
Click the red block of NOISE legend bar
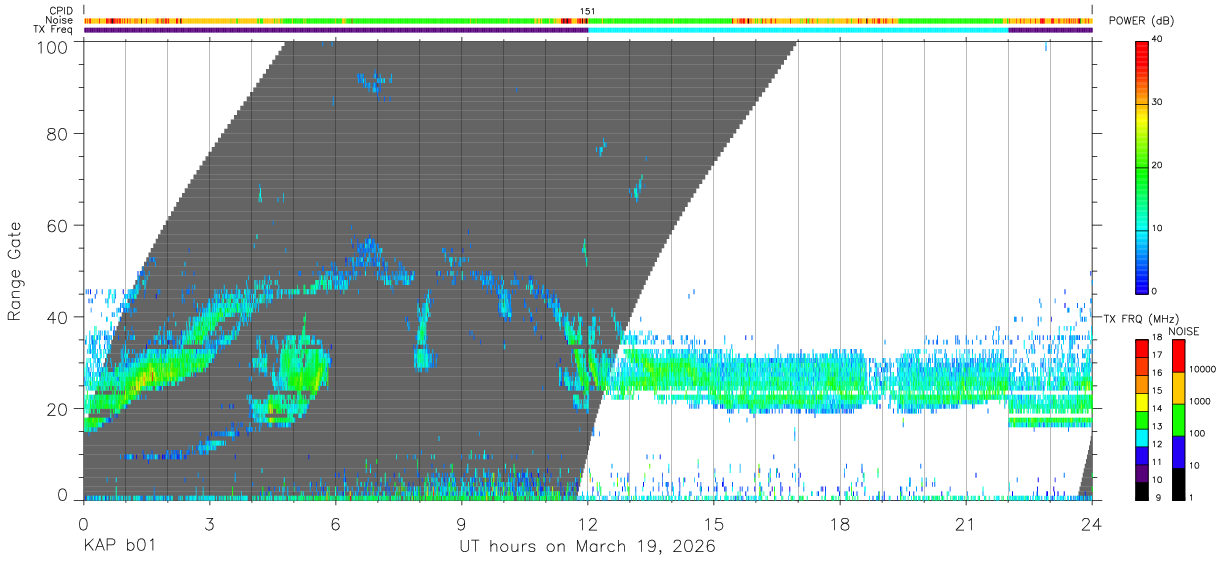1178,356
